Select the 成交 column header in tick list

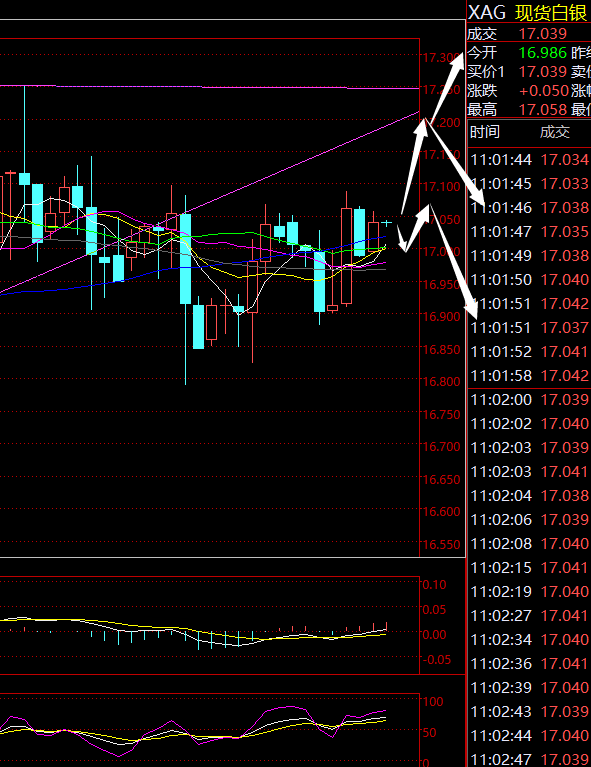(x=555, y=132)
